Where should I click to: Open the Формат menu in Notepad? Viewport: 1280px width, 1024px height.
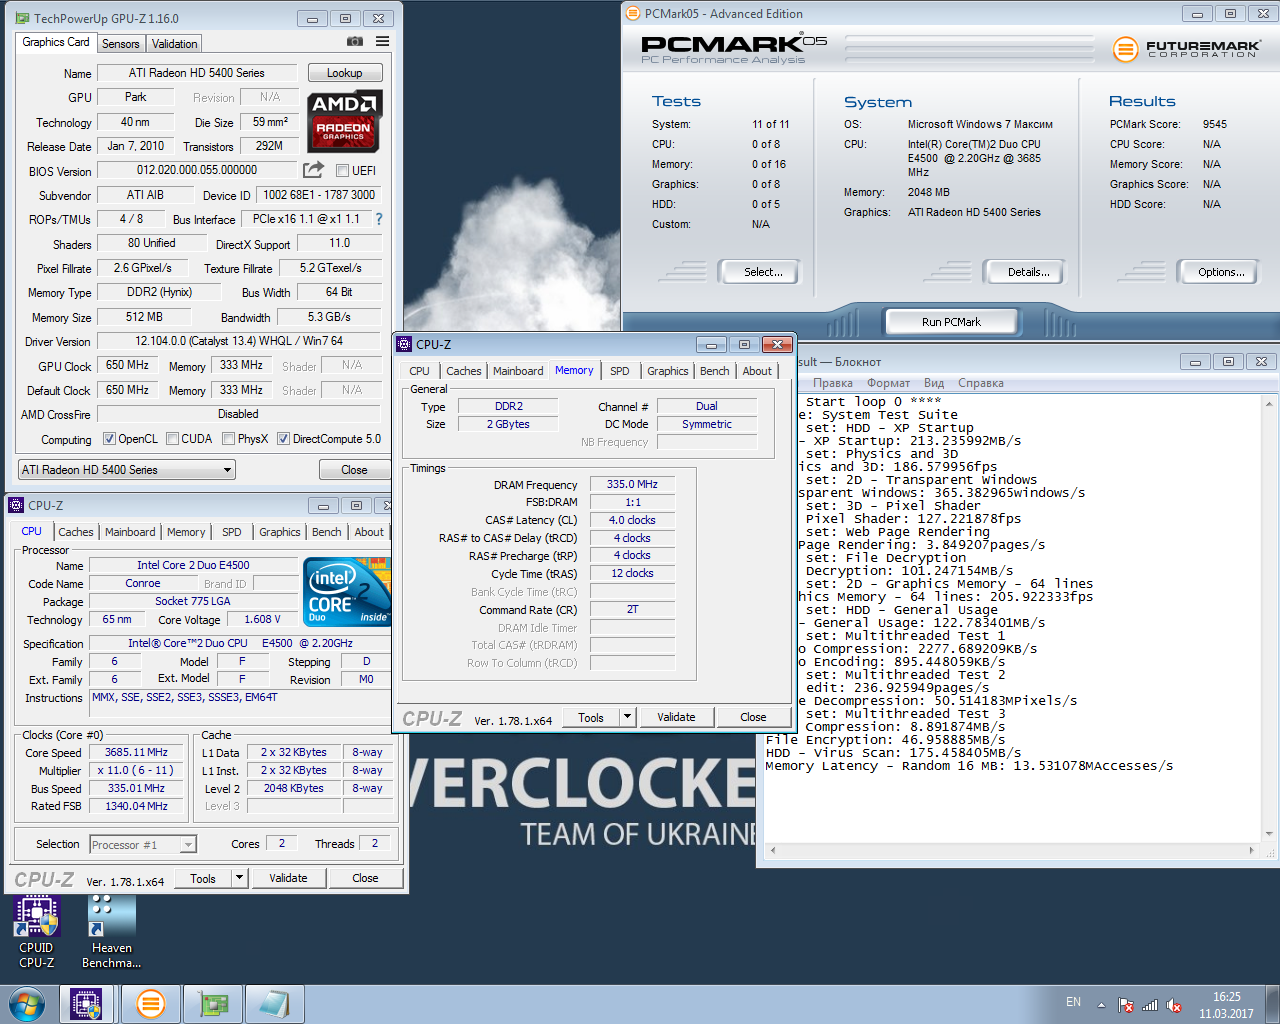(888, 383)
